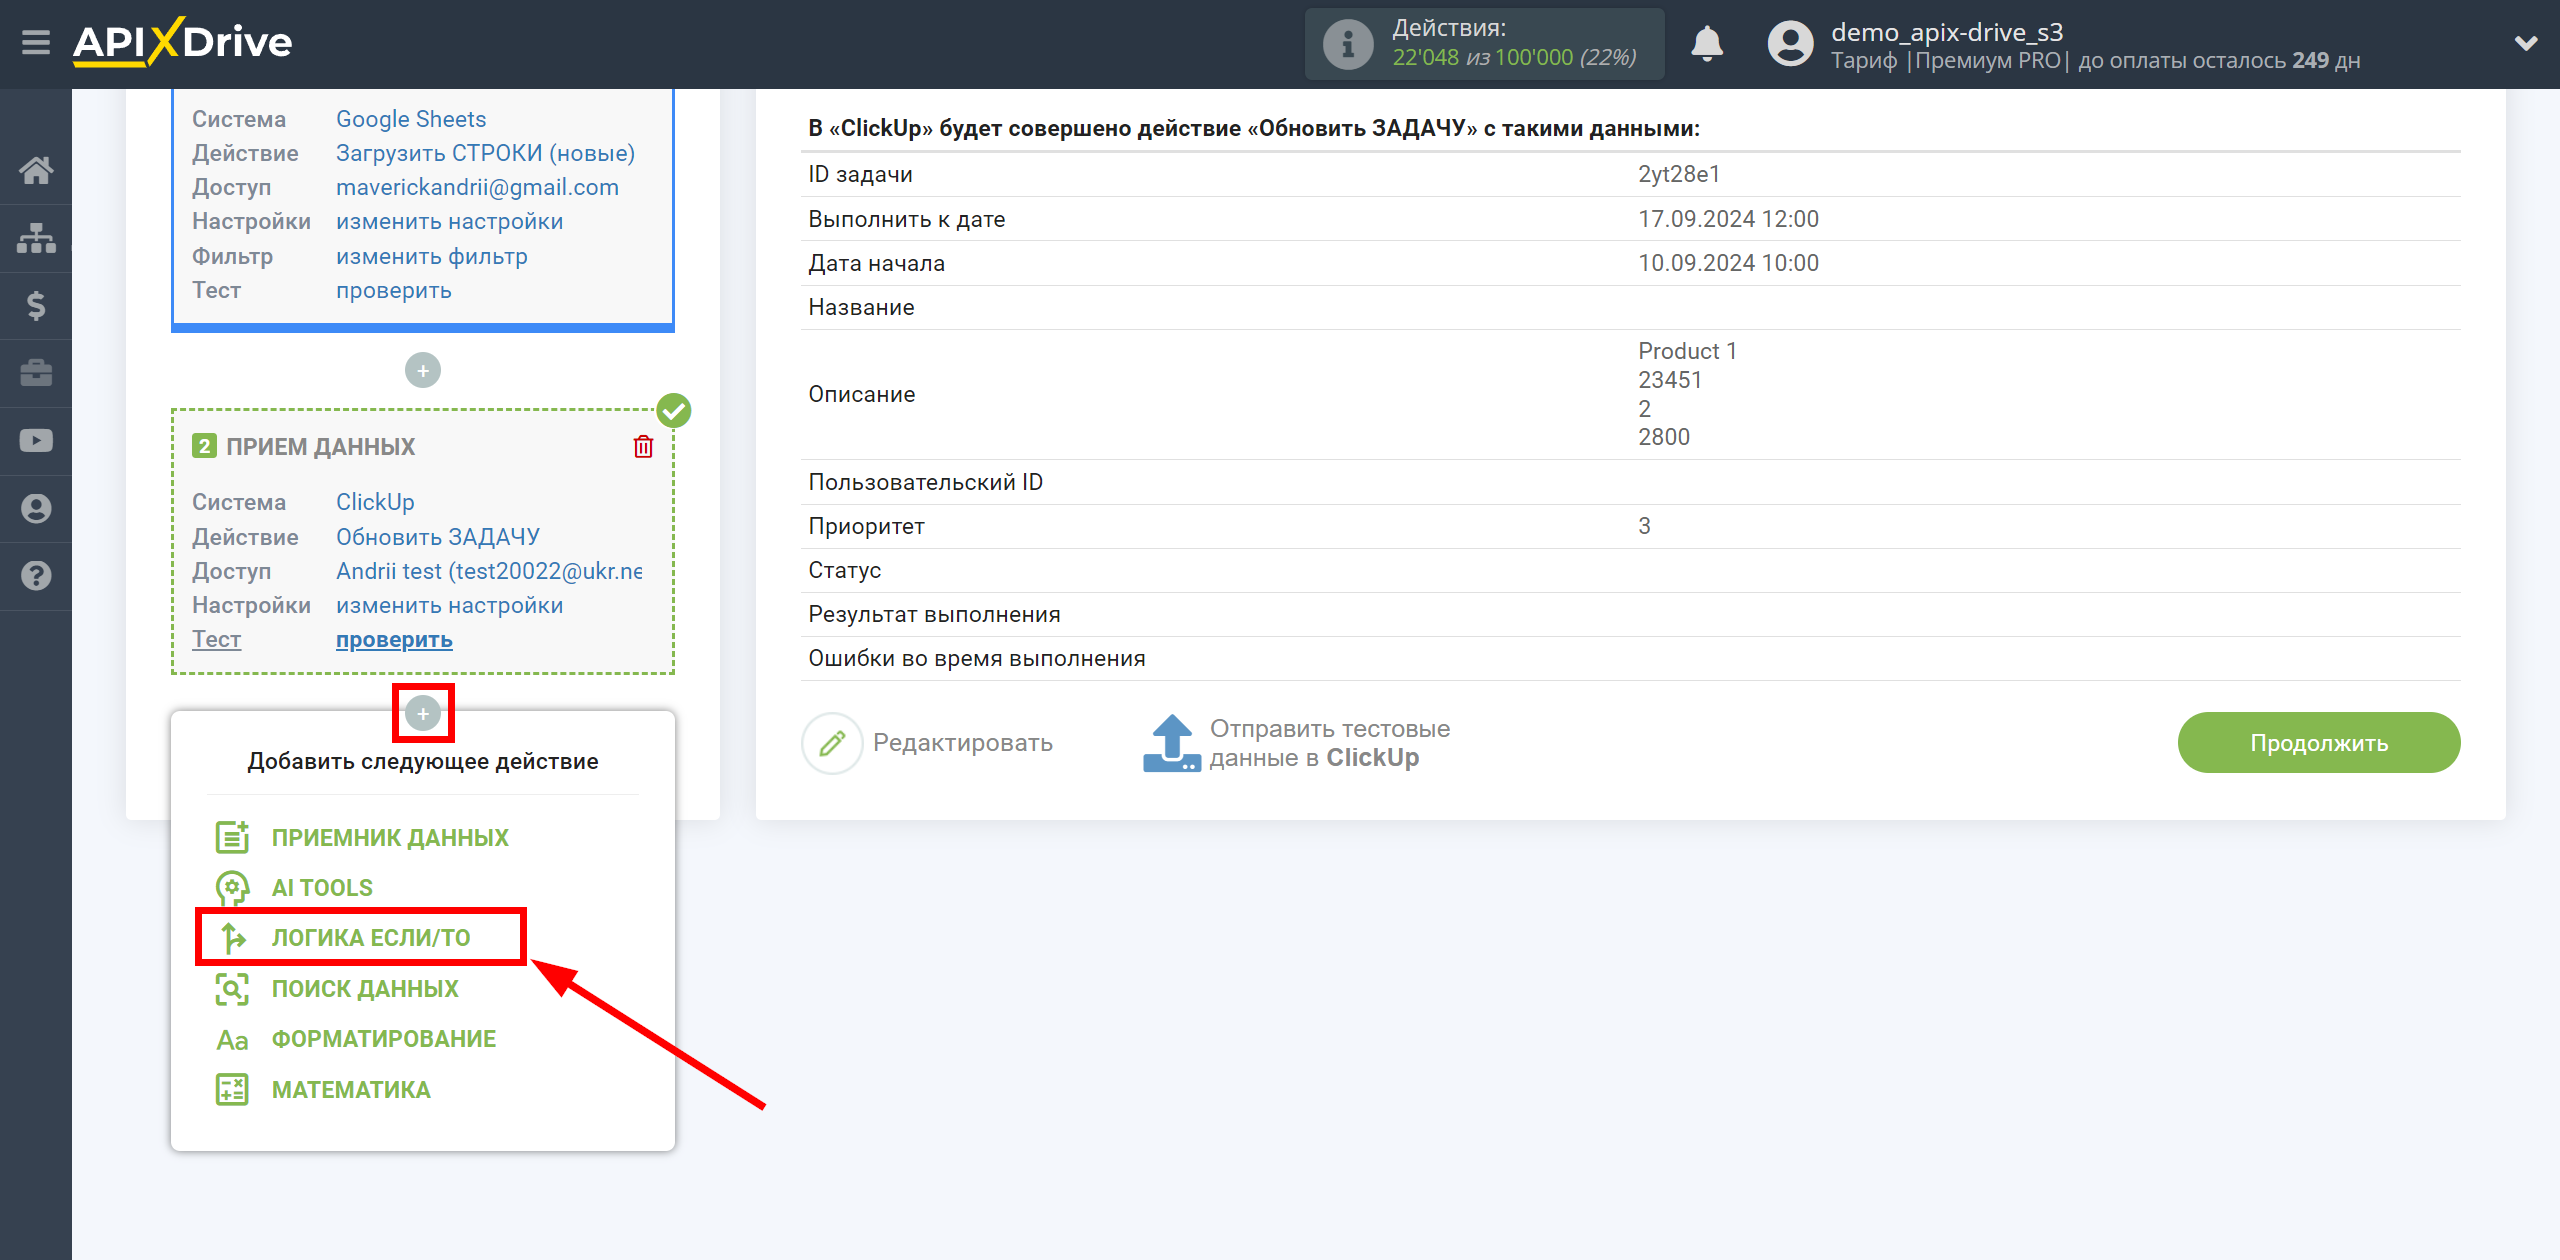Click the upload test data icon
2560x1260 pixels.
pos(1171,743)
